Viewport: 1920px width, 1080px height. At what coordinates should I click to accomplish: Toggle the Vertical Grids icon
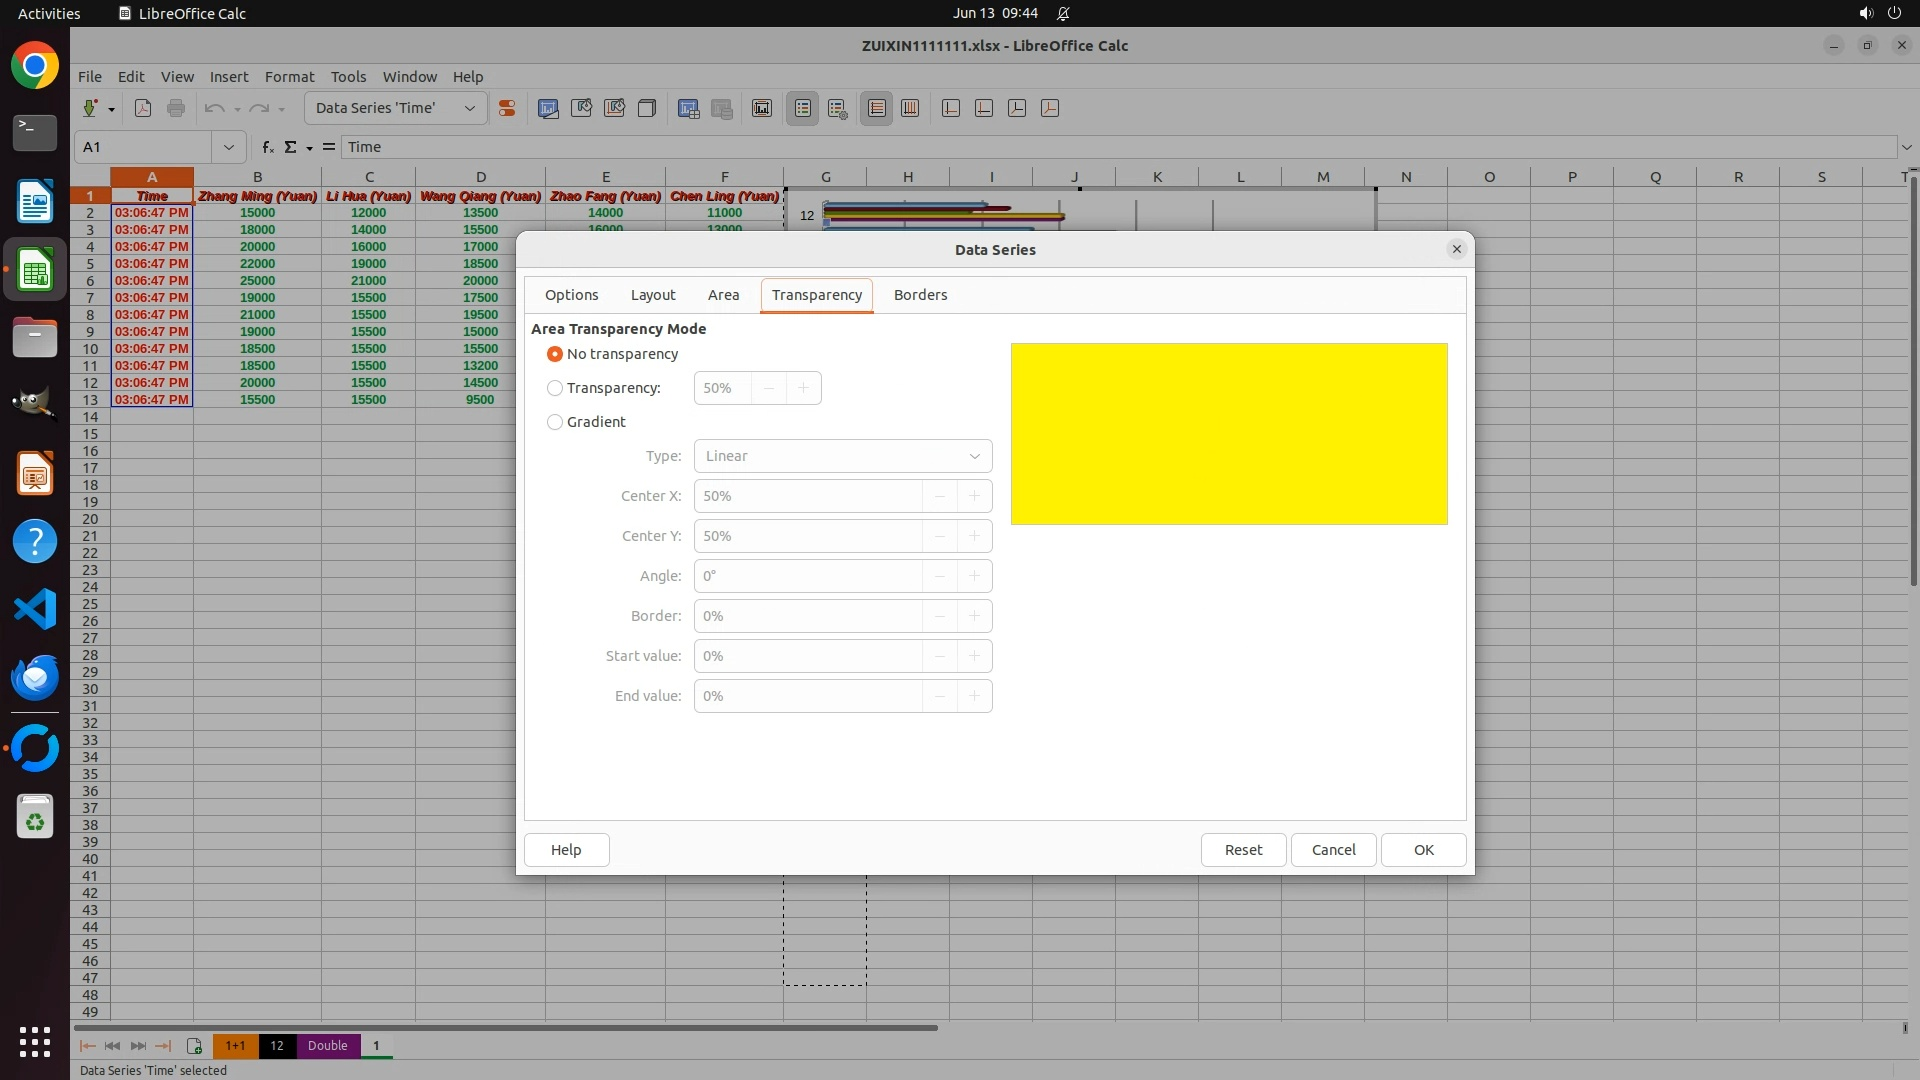click(910, 109)
